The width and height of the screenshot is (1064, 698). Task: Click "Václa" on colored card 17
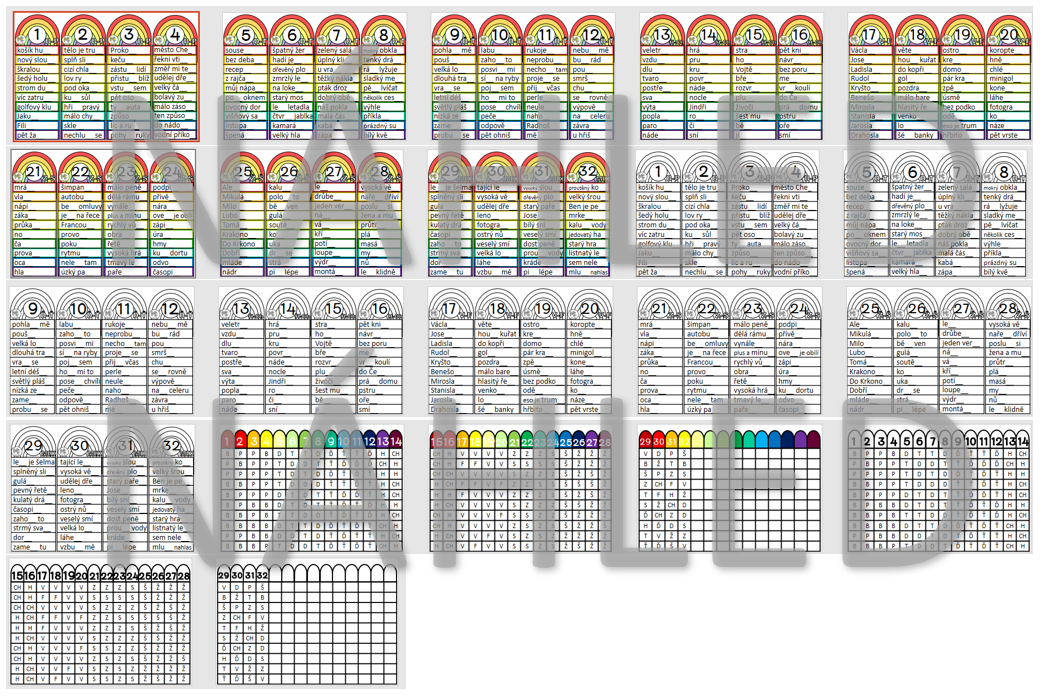(859, 50)
